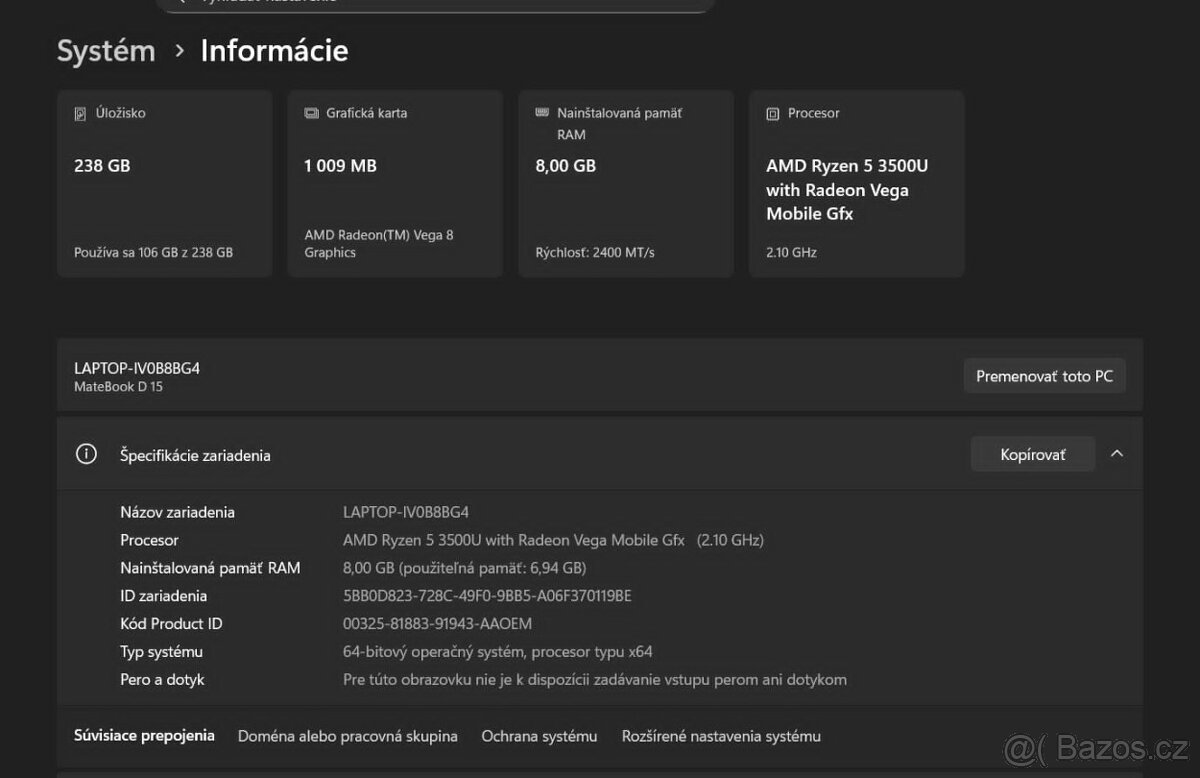Open Ochrana systému settings

[539, 735]
